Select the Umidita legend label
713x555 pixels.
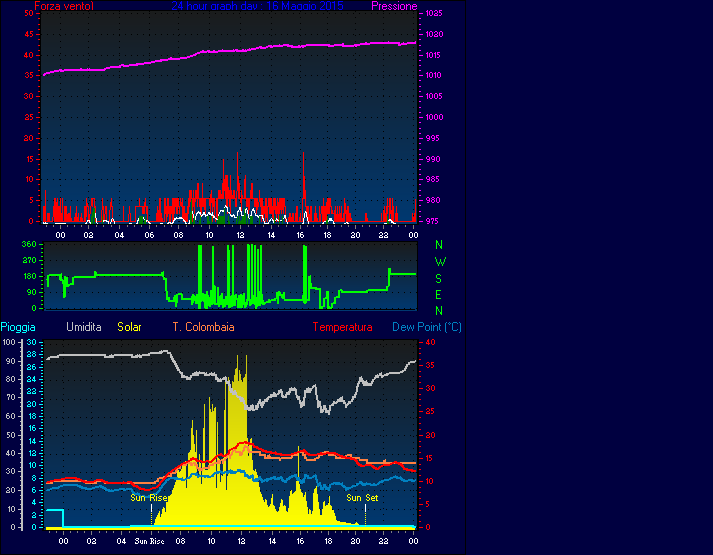pyautogui.click(x=84, y=327)
